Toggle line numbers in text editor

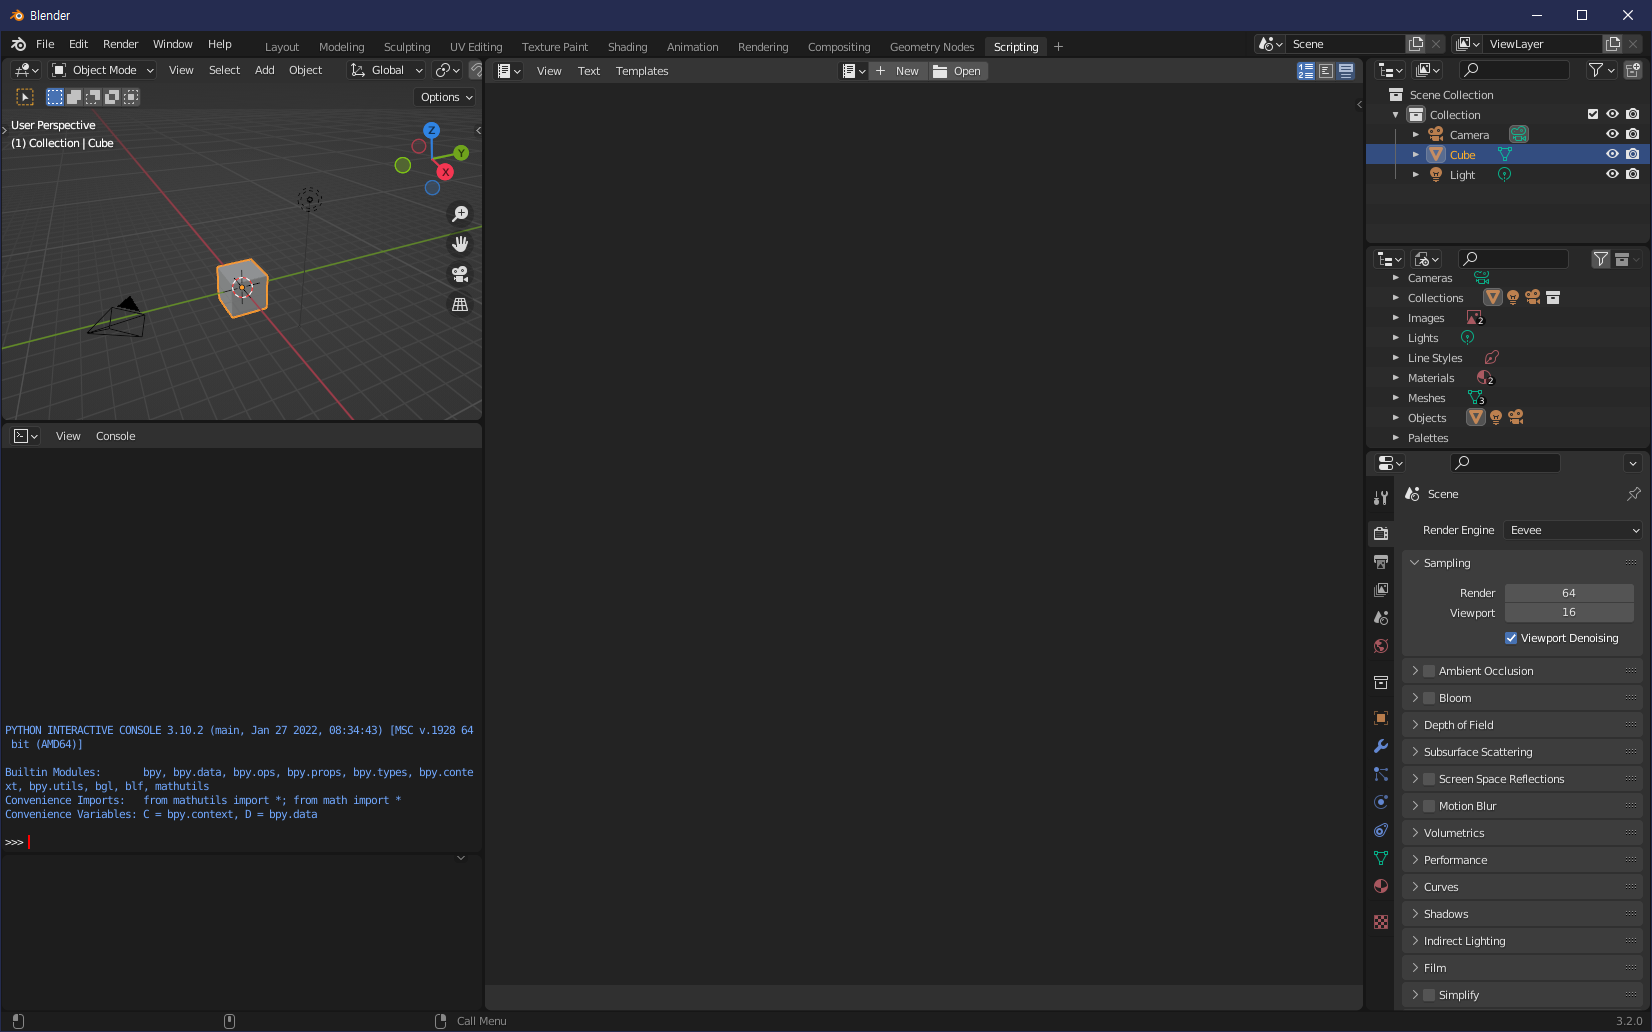(1306, 71)
